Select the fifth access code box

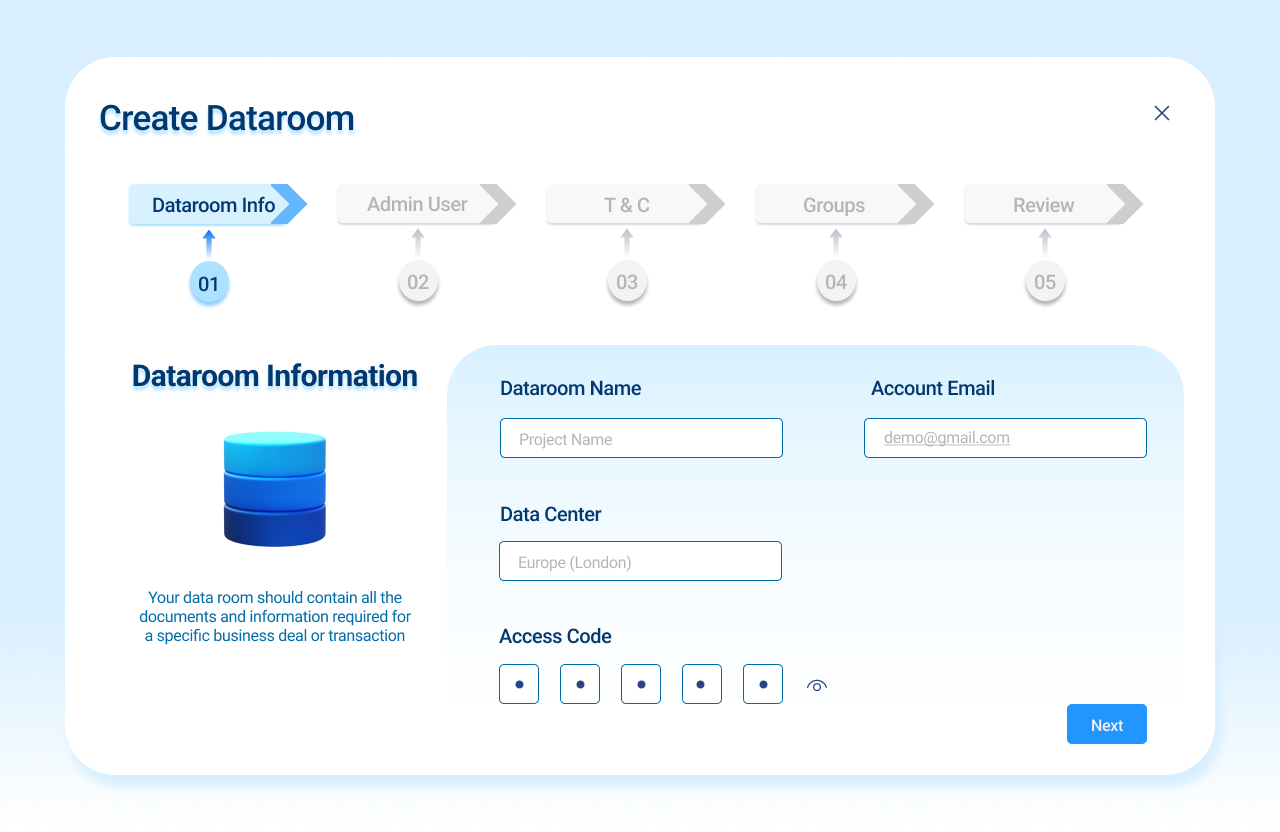pos(763,684)
